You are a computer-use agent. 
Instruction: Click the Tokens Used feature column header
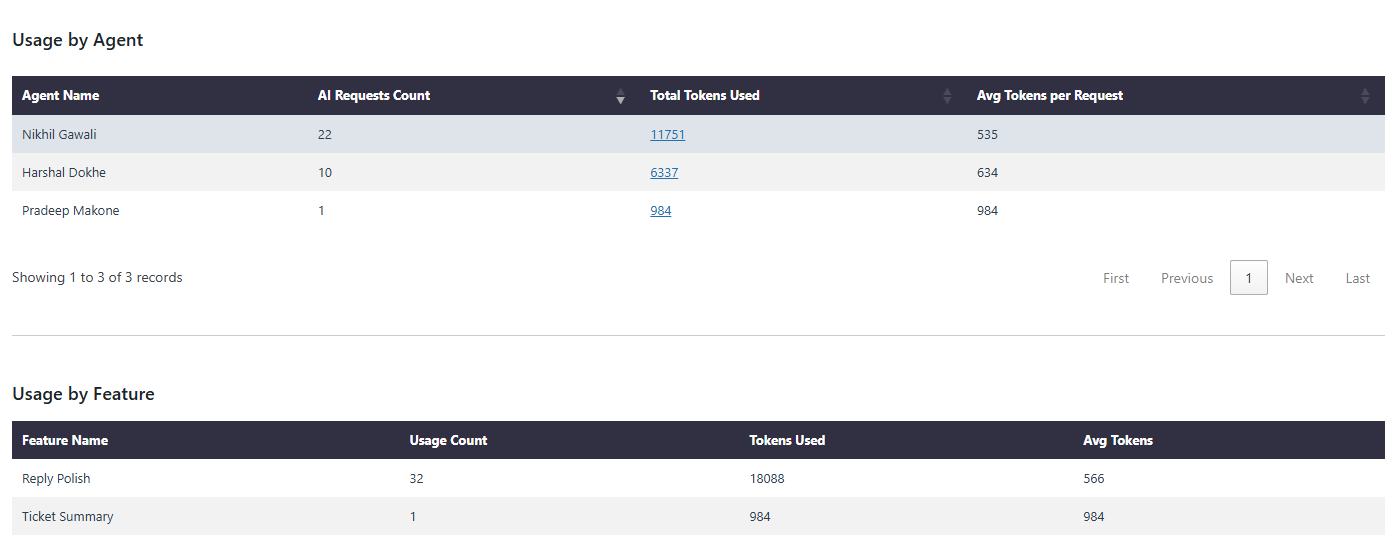(x=787, y=440)
